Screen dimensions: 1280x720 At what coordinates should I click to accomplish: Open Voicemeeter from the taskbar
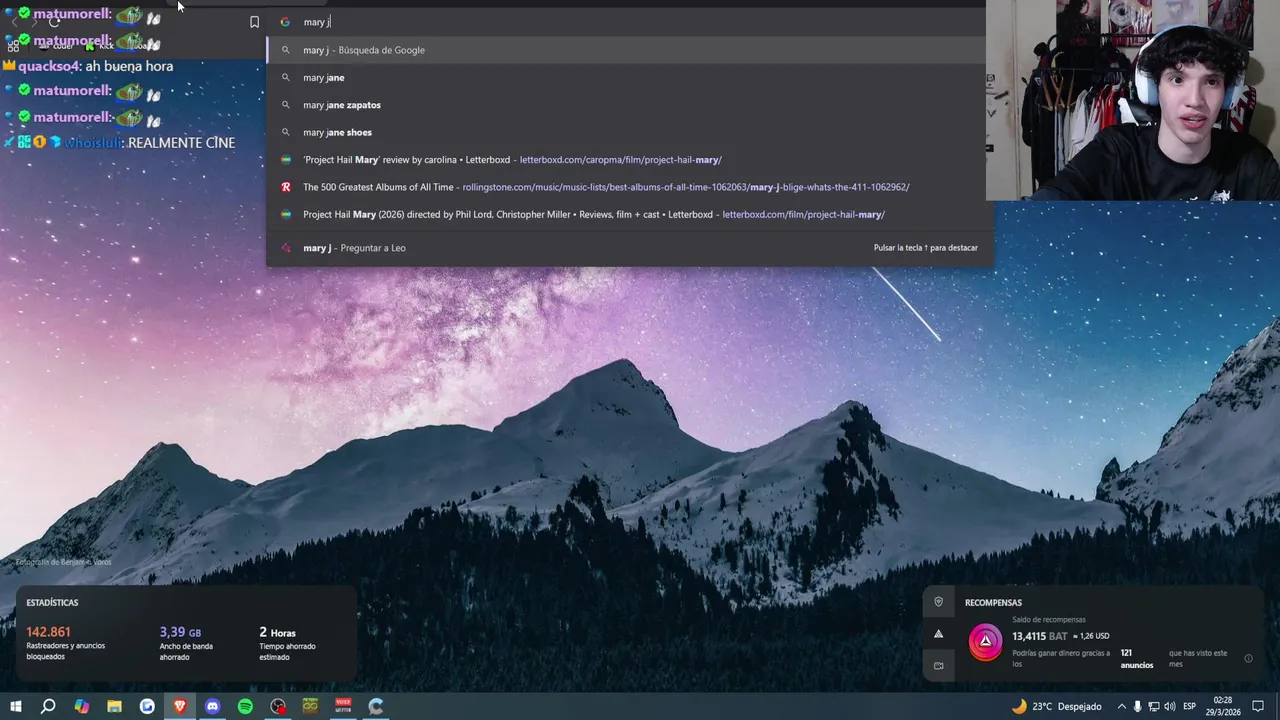pos(343,706)
